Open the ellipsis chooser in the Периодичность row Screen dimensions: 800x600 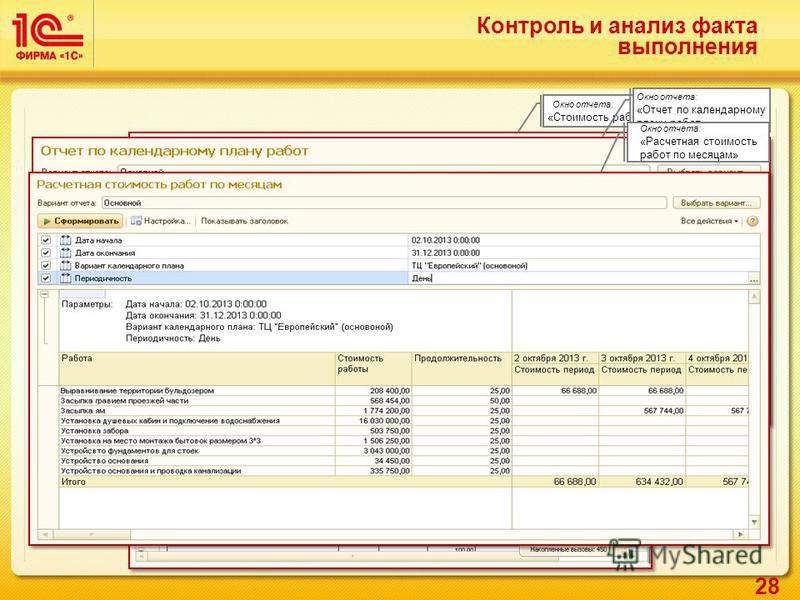pyautogui.click(x=754, y=279)
